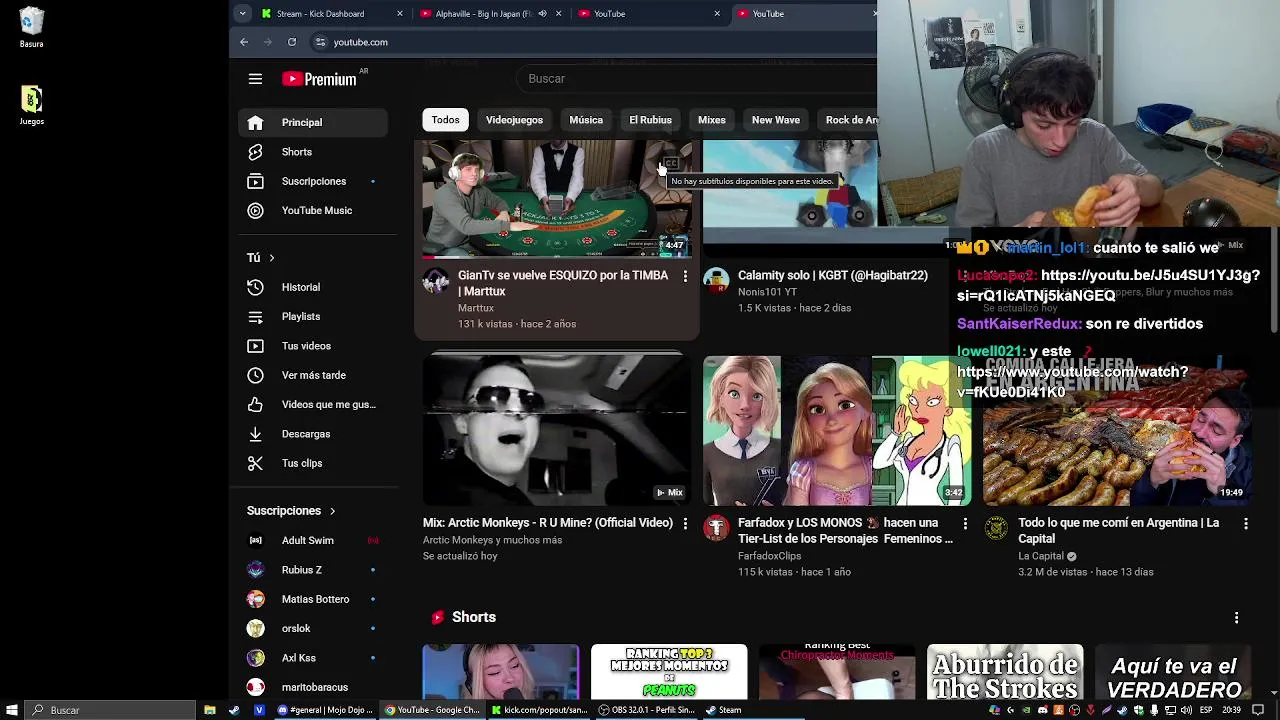Open Videos que me gustan list
This screenshot has width=1280, height=720.
[x=313, y=404]
